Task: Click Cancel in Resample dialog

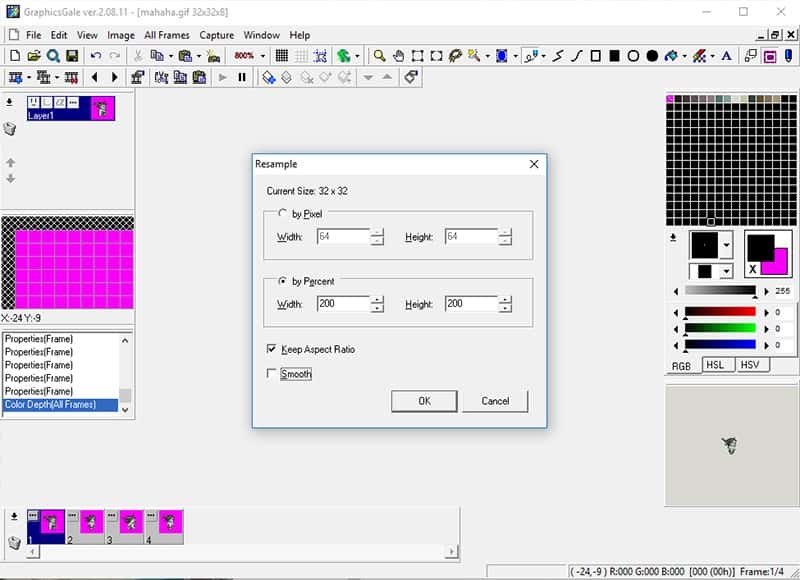Action: [x=495, y=401]
